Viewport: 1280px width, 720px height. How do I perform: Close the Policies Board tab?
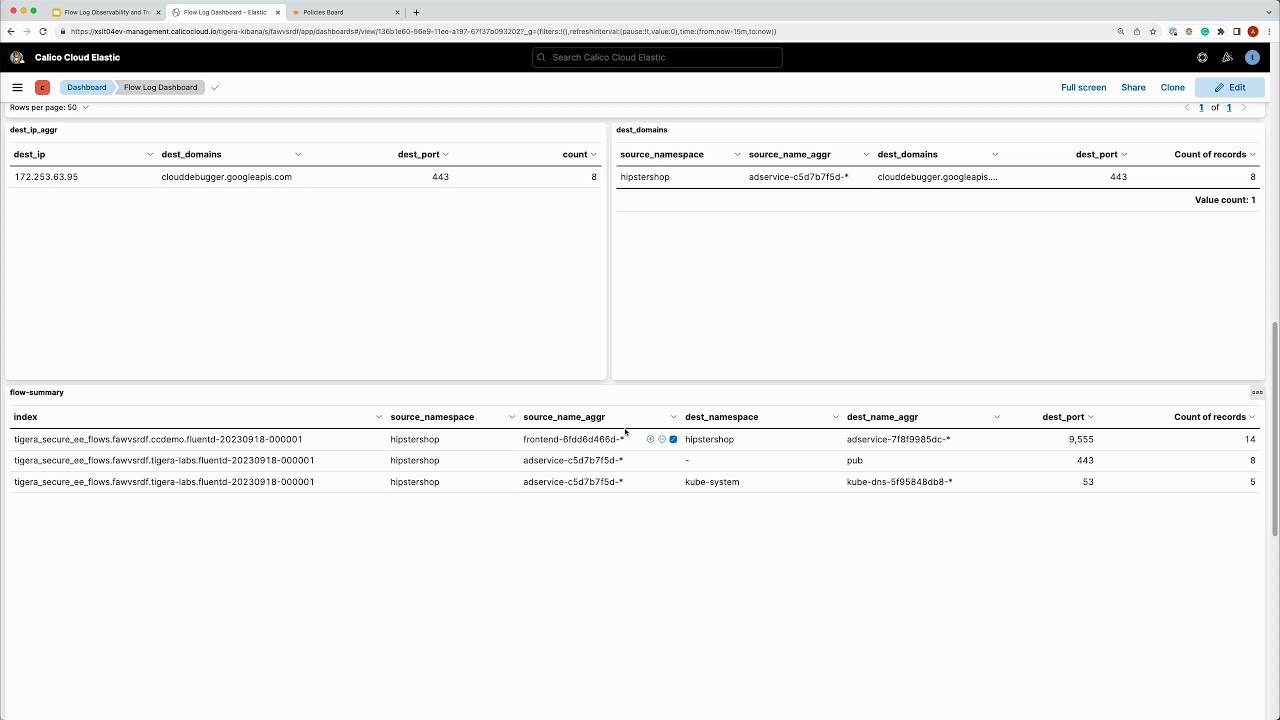396,12
